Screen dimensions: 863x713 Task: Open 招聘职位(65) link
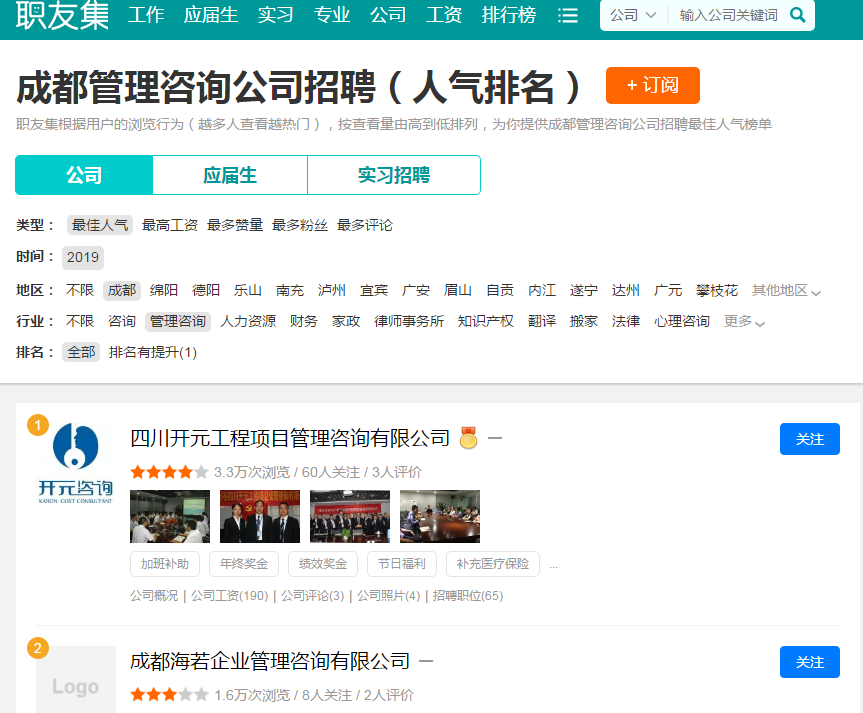pos(468,596)
